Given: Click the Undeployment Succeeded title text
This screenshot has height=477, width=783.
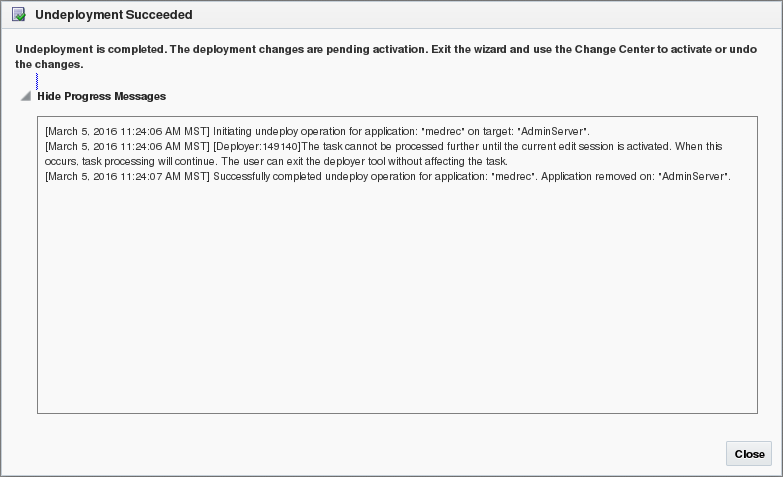Looking at the screenshot, I should coord(114,16).
